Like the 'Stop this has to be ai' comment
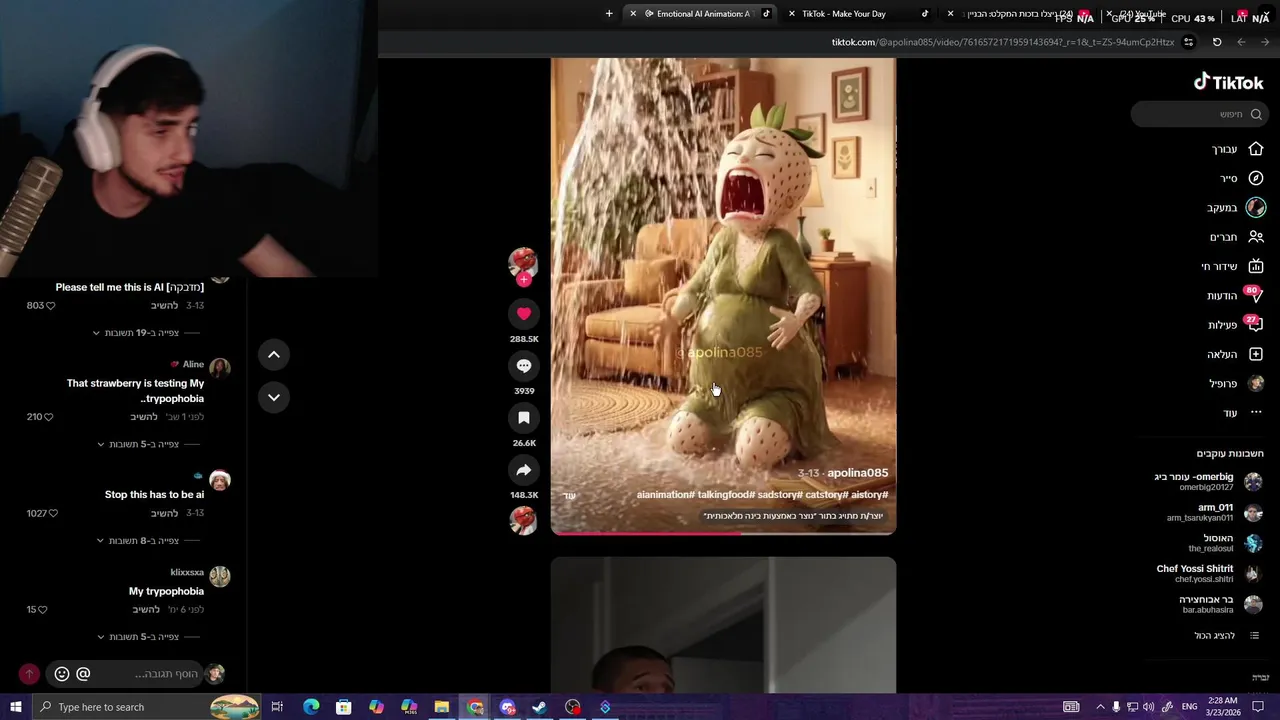The width and height of the screenshot is (1280, 720). click(53, 513)
